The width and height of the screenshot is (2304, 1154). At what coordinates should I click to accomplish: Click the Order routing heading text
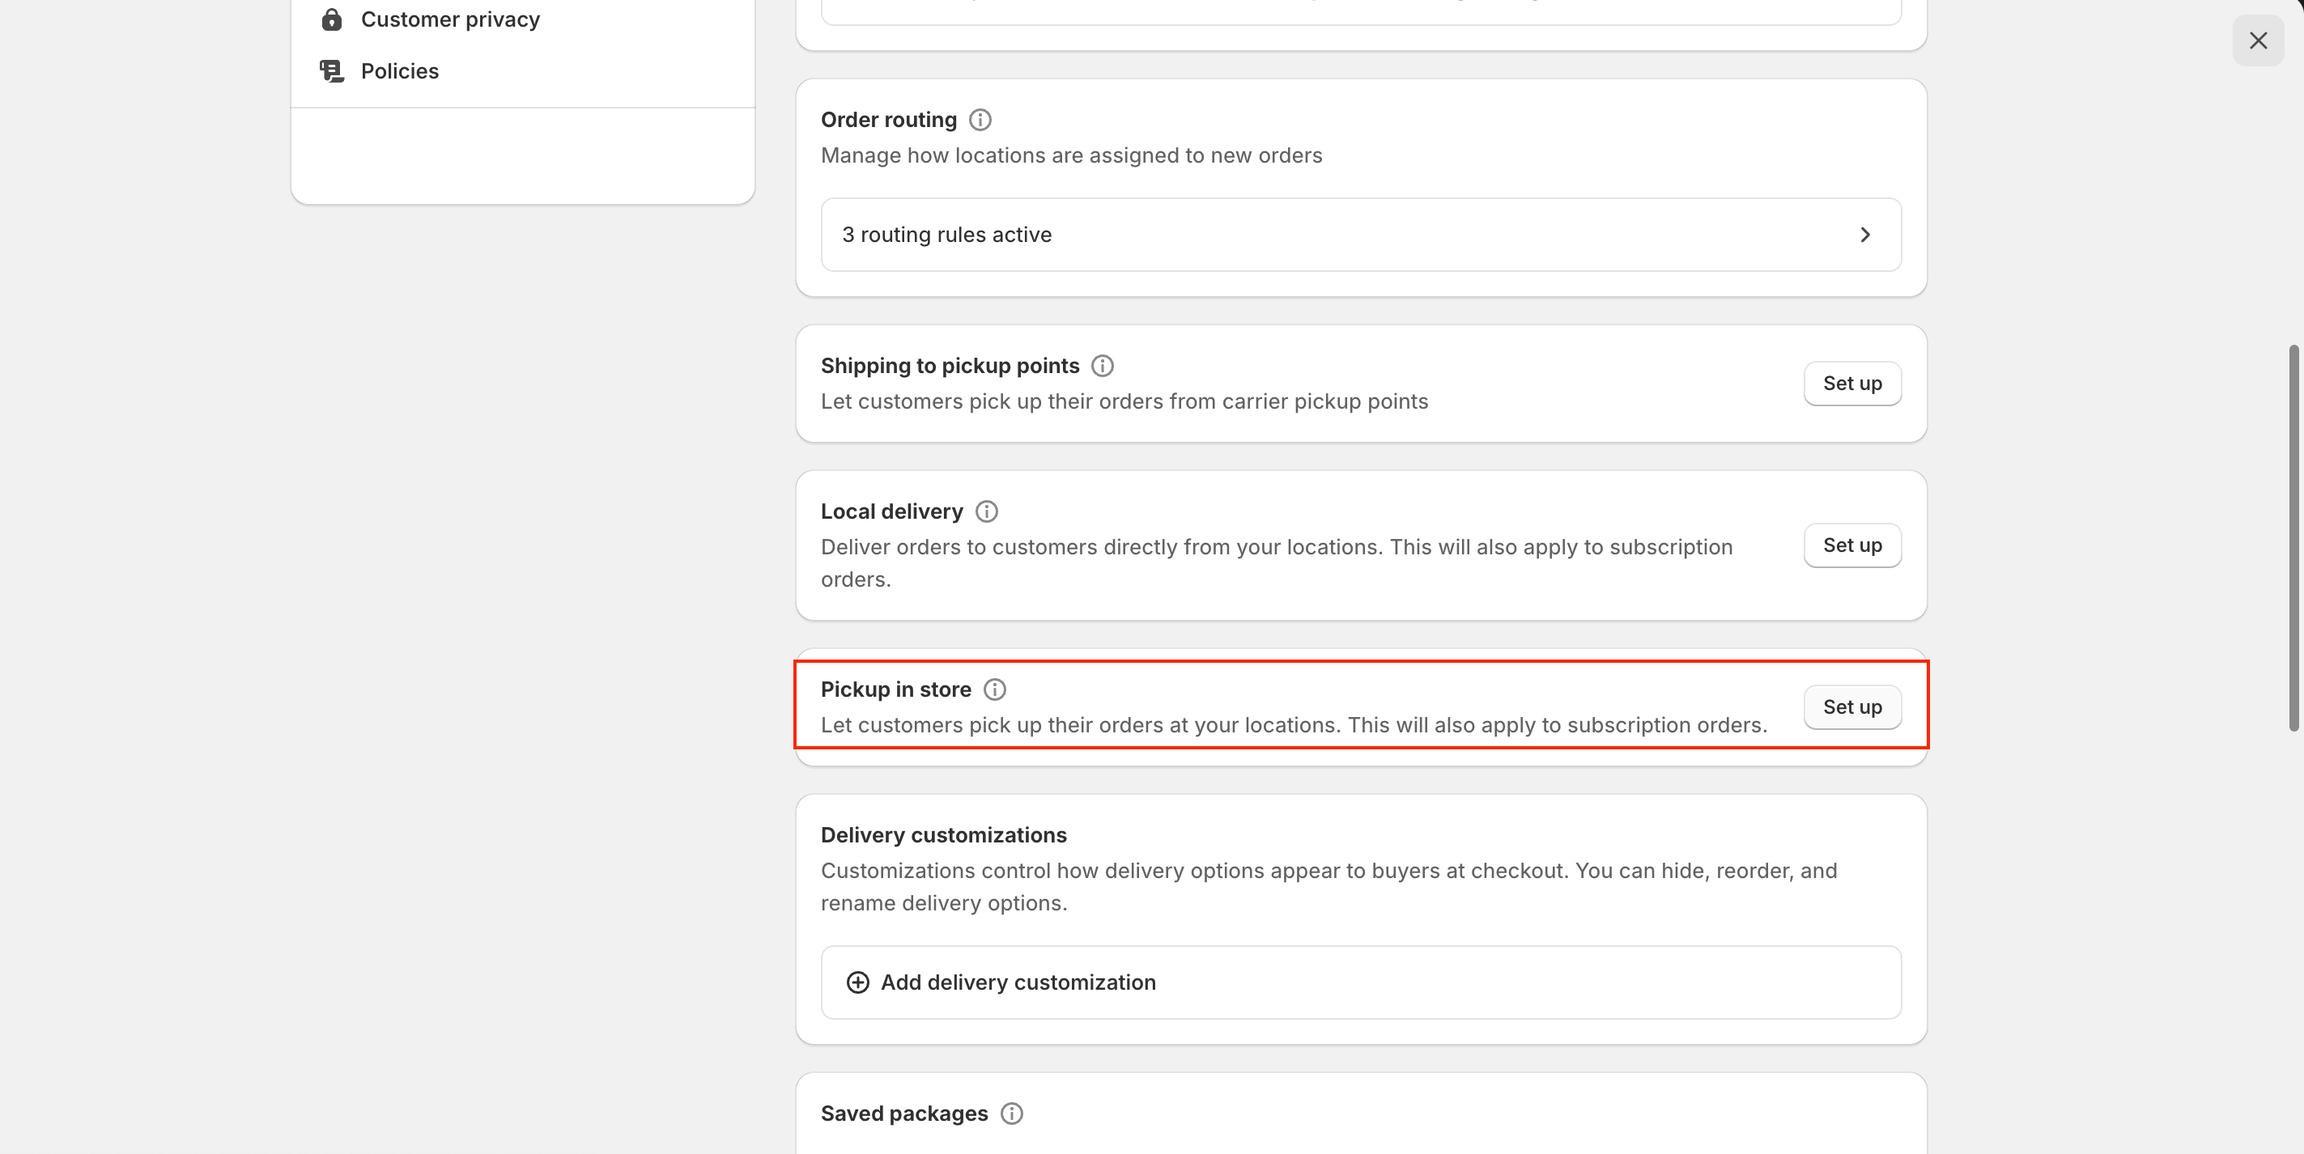pyautogui.click(x=888, y=120)
